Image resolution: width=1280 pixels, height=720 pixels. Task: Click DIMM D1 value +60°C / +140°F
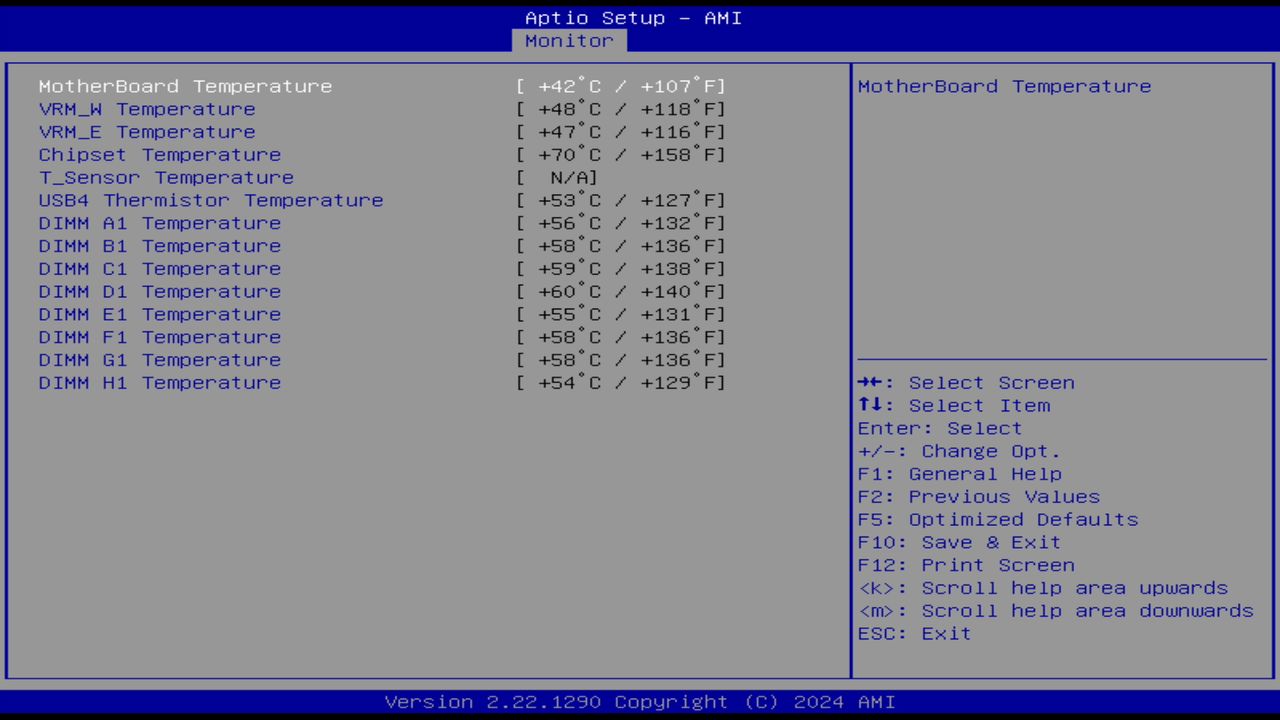621,291
